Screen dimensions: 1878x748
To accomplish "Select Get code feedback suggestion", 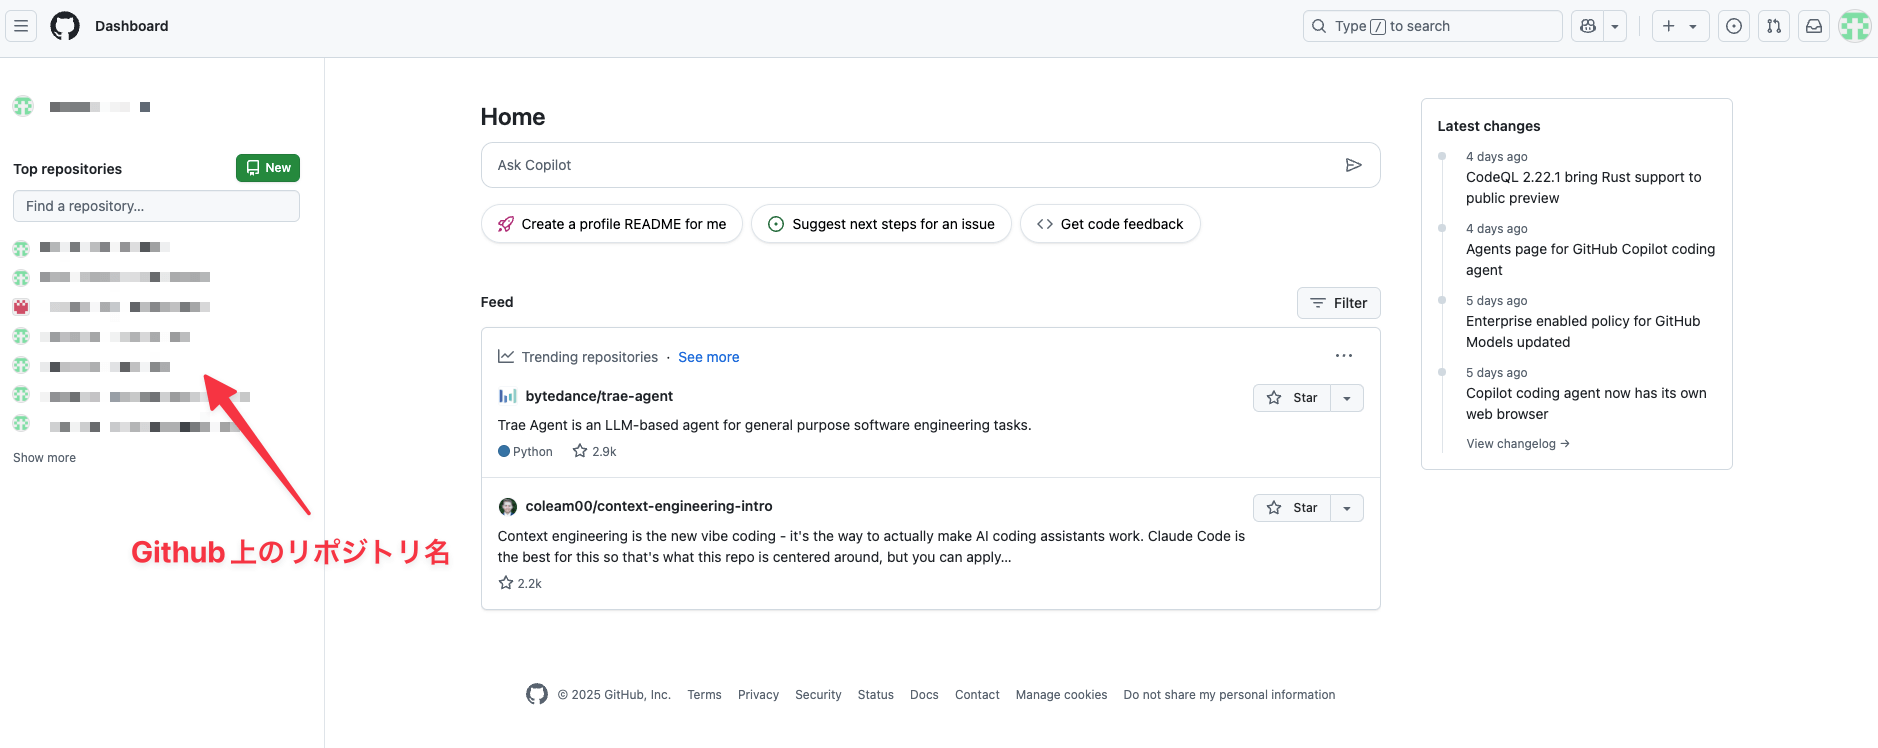I will tap(1110, 224).
